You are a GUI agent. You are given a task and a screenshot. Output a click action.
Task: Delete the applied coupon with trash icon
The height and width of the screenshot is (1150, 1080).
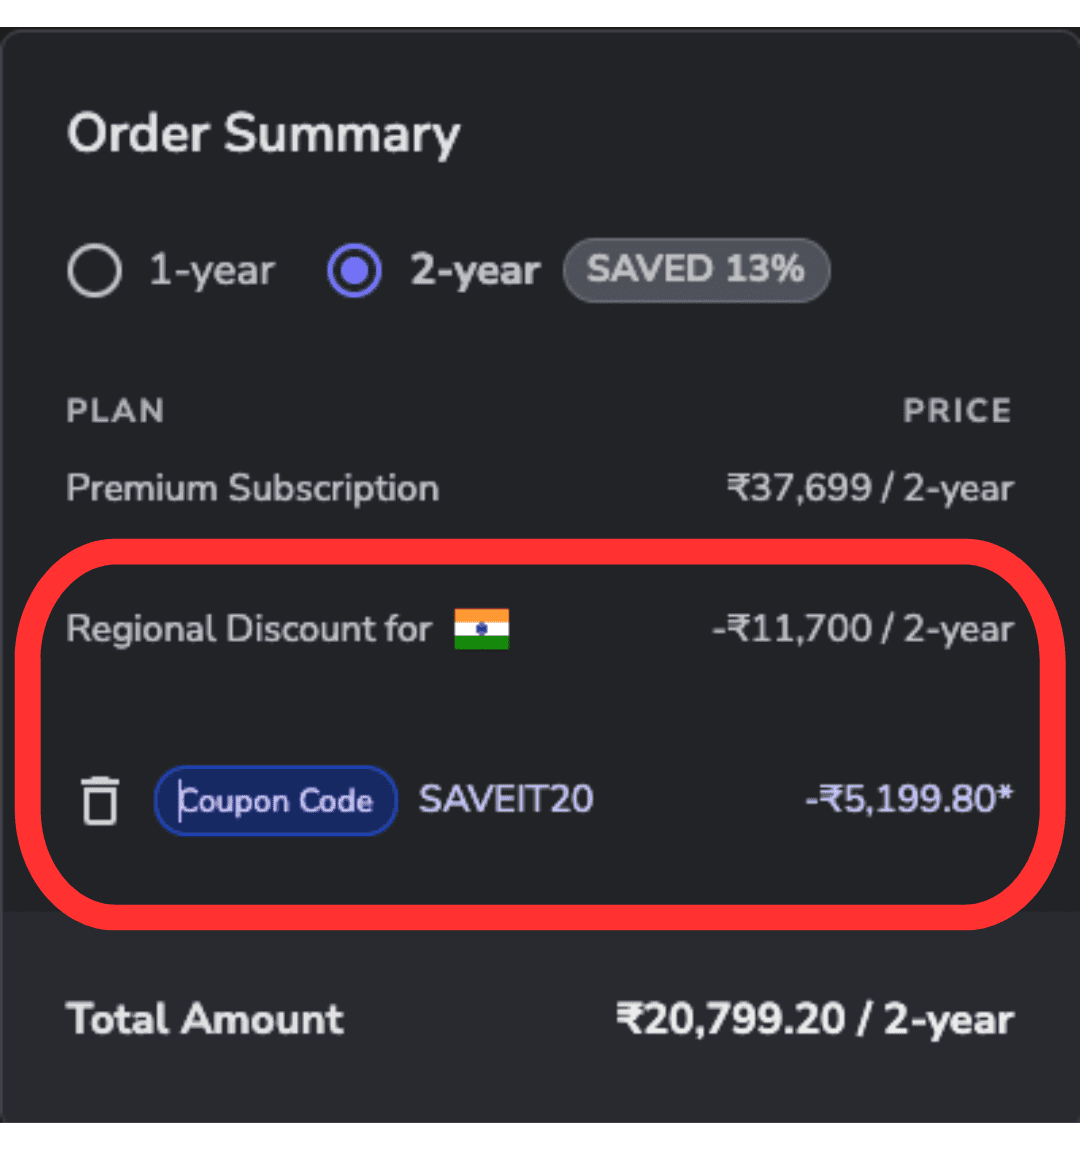[x=99, y=800]
